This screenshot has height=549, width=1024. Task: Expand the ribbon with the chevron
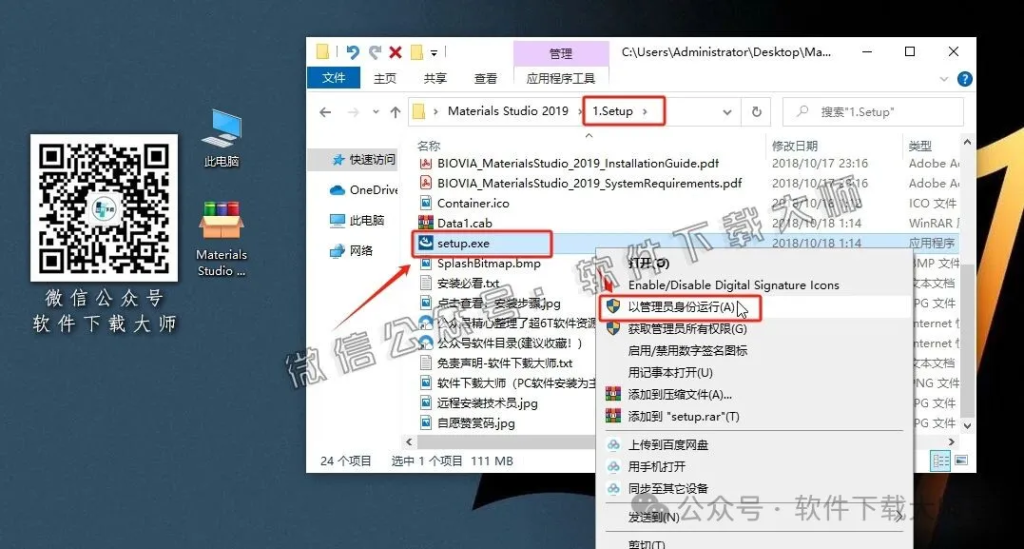pos(944,79)
